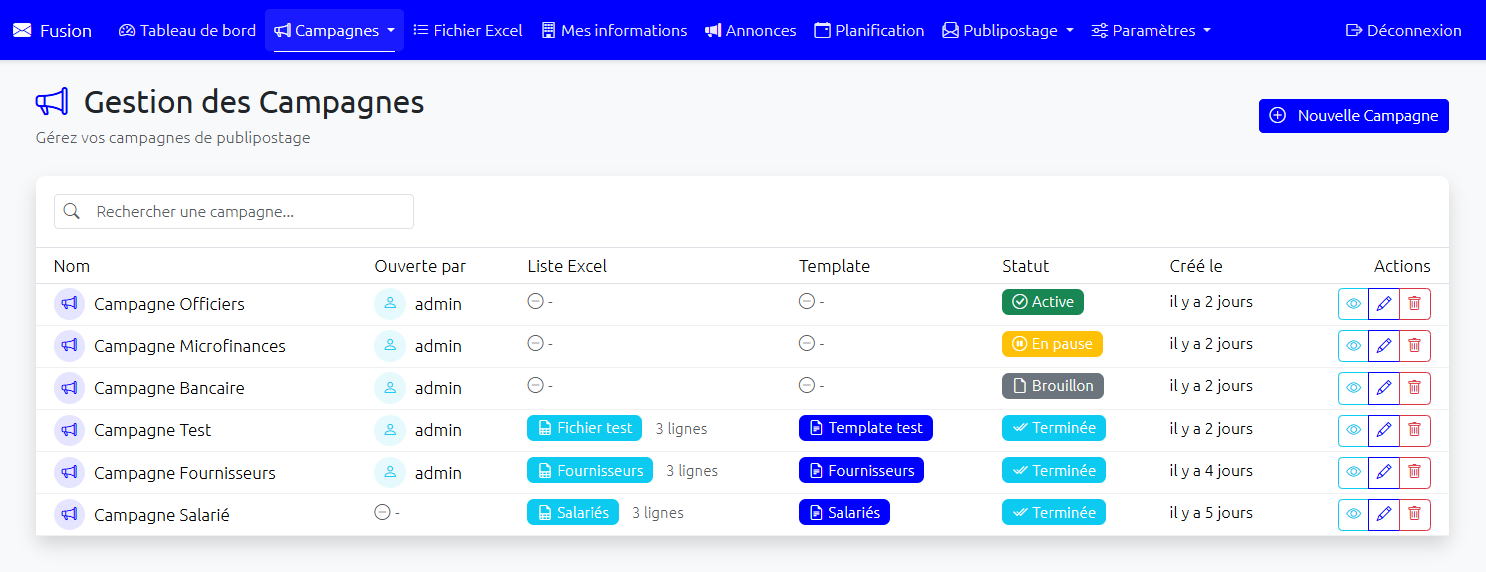Click the megaphone icon beside Campagne Bancaire

(x=69, y=388)
